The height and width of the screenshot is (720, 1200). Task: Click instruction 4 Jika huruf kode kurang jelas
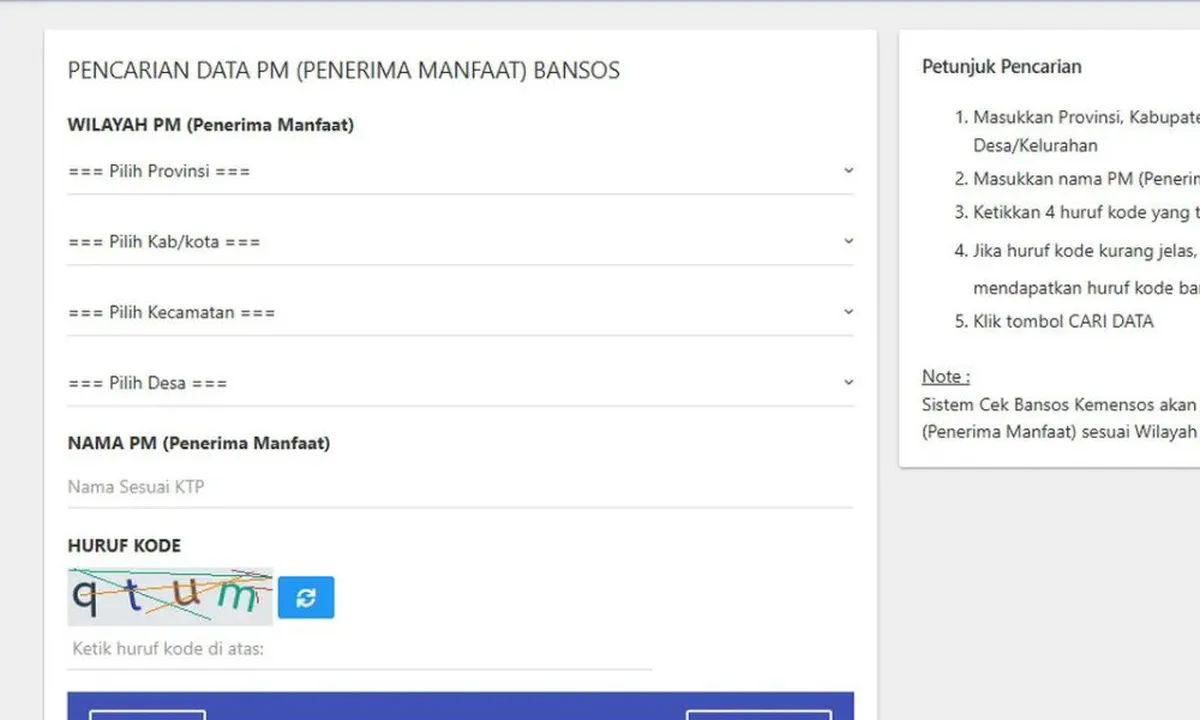pos(1087,270)
